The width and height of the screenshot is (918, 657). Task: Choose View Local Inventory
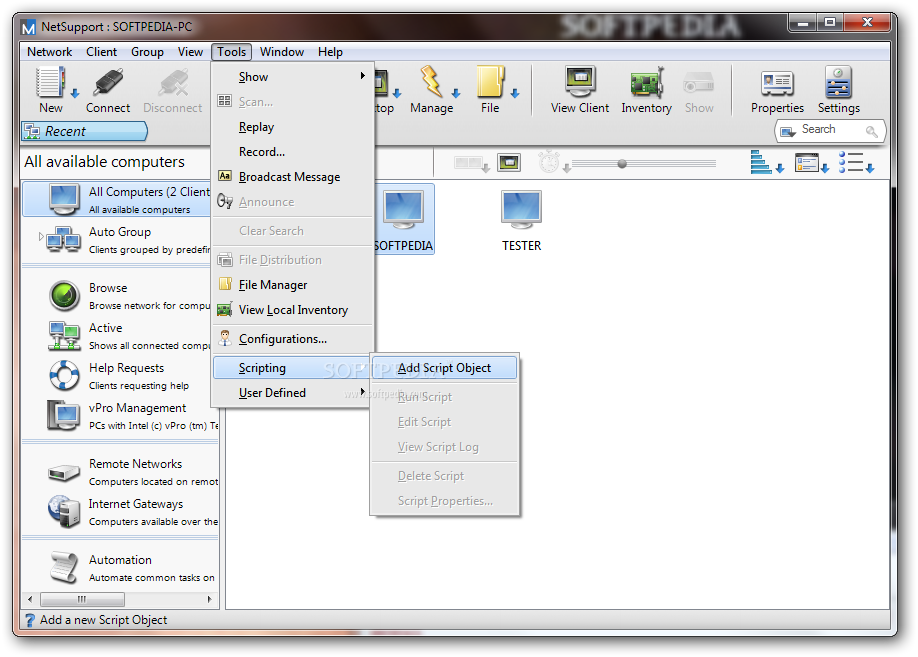tap(293, 310)
